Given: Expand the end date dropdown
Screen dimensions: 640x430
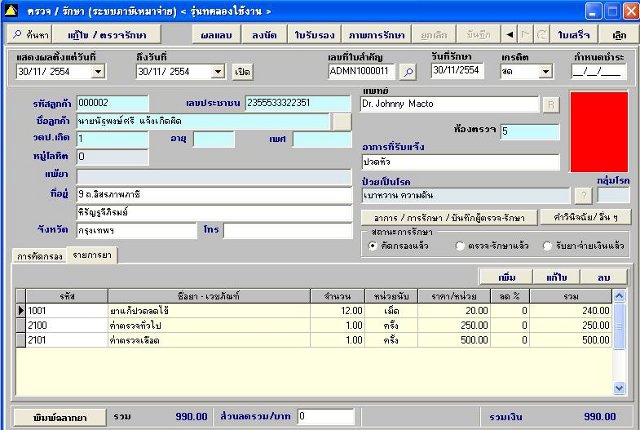Looking at the screenshot, I should [219, 72].
